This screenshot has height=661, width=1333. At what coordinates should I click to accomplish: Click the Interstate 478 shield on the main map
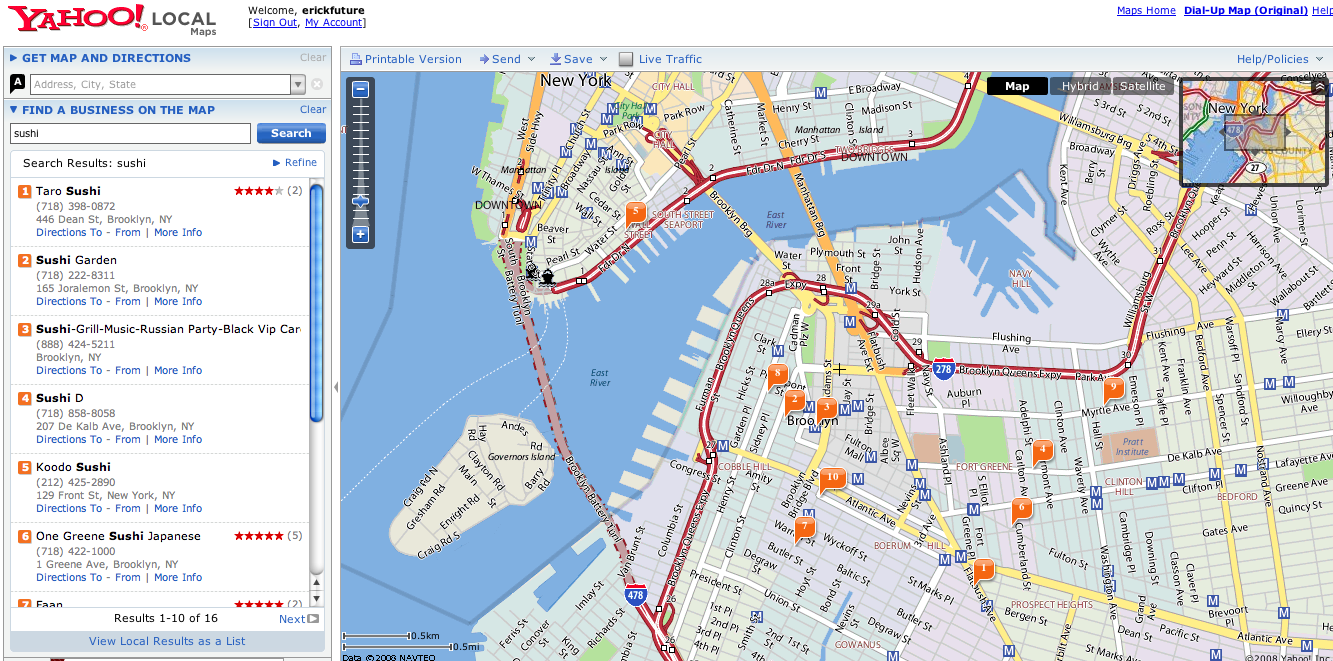(x=635, y=595)
